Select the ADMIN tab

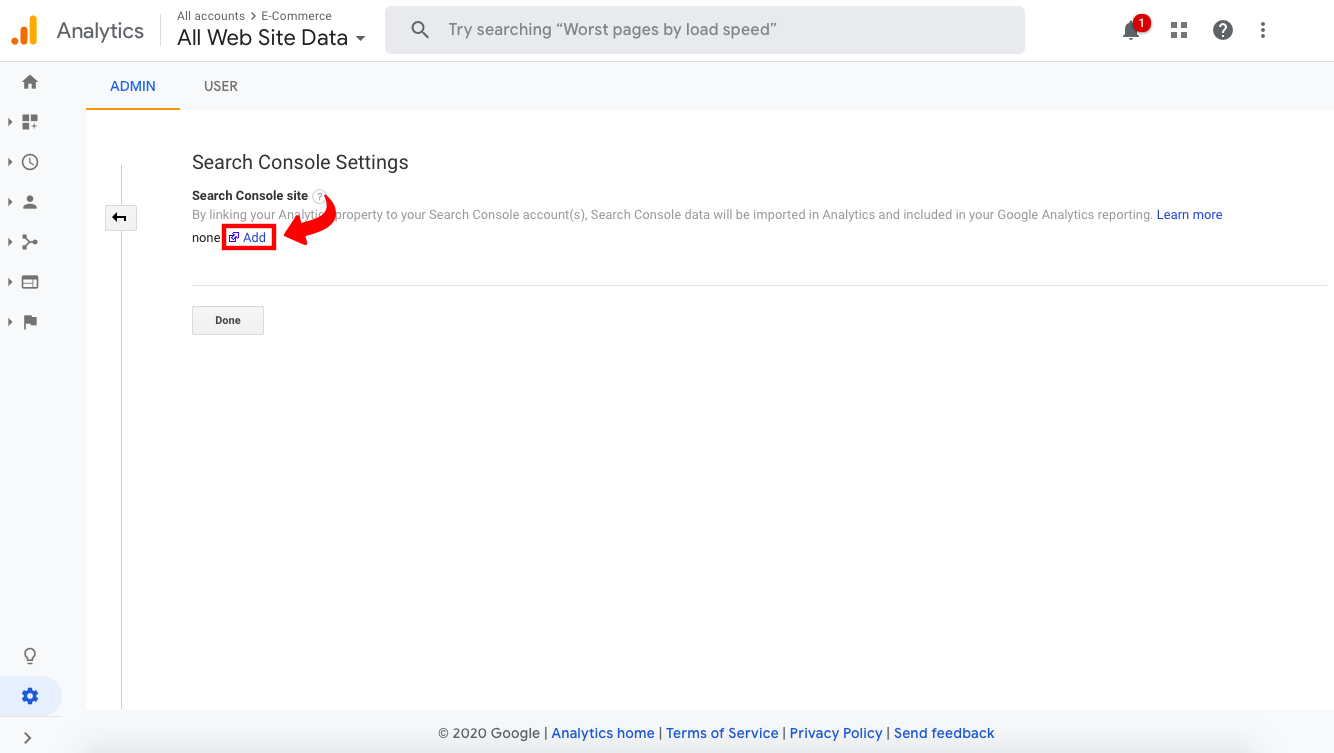coord(132,86)
